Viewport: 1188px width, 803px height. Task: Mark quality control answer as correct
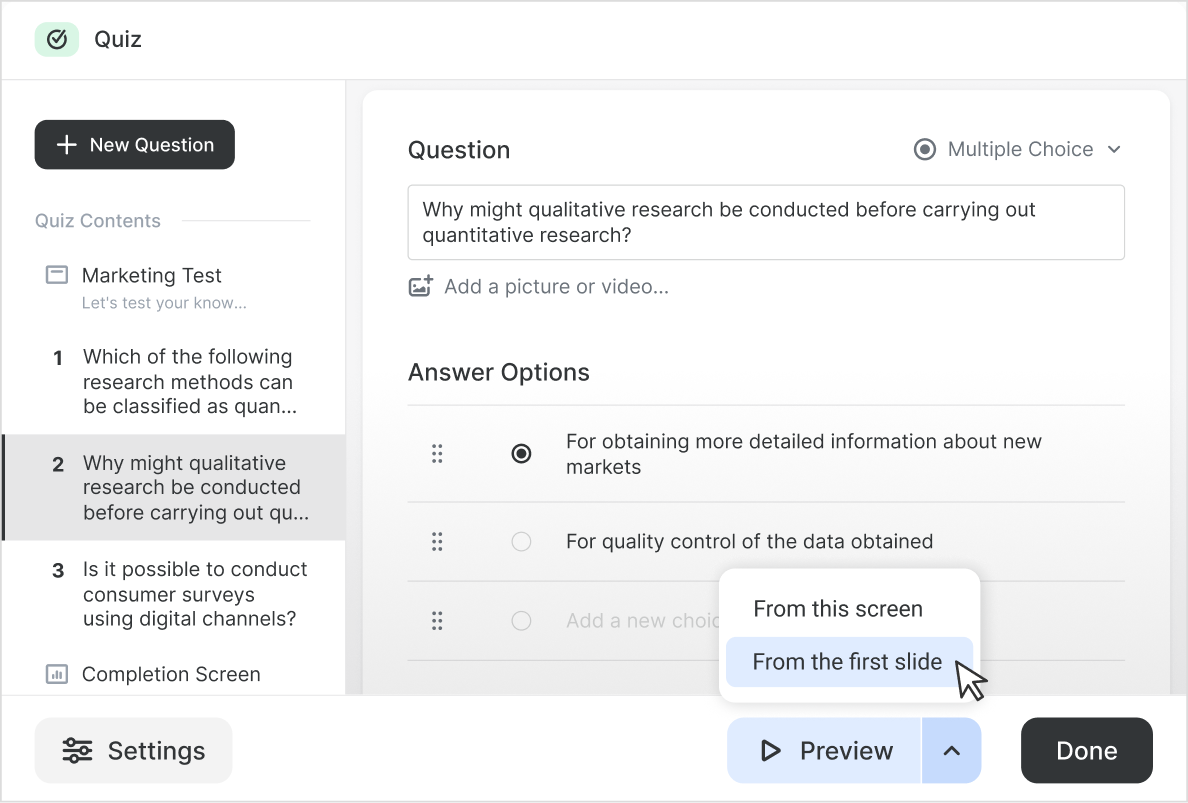tap(521, 542)
